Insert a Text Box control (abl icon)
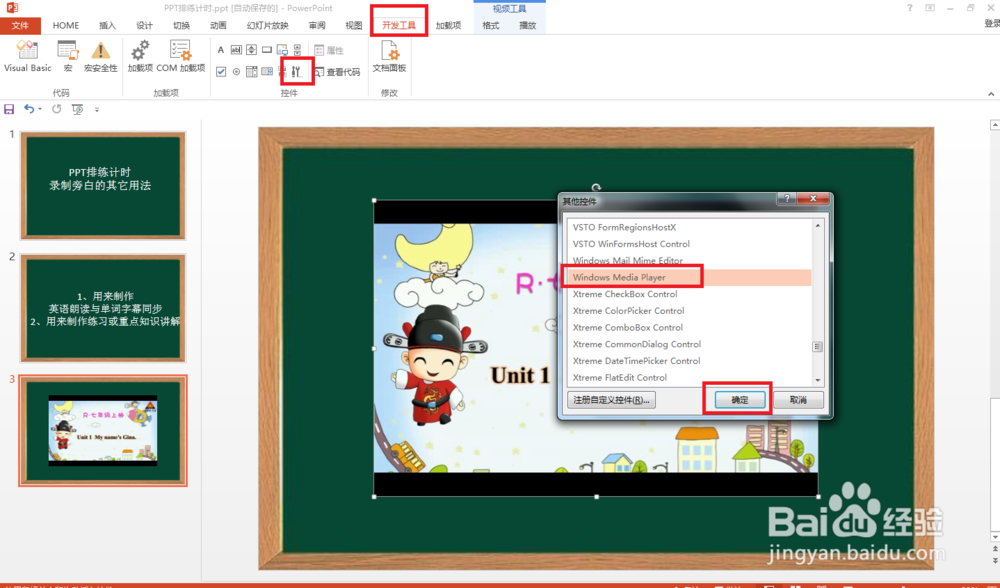This screenshot has height=588, width=1000. 236,50
